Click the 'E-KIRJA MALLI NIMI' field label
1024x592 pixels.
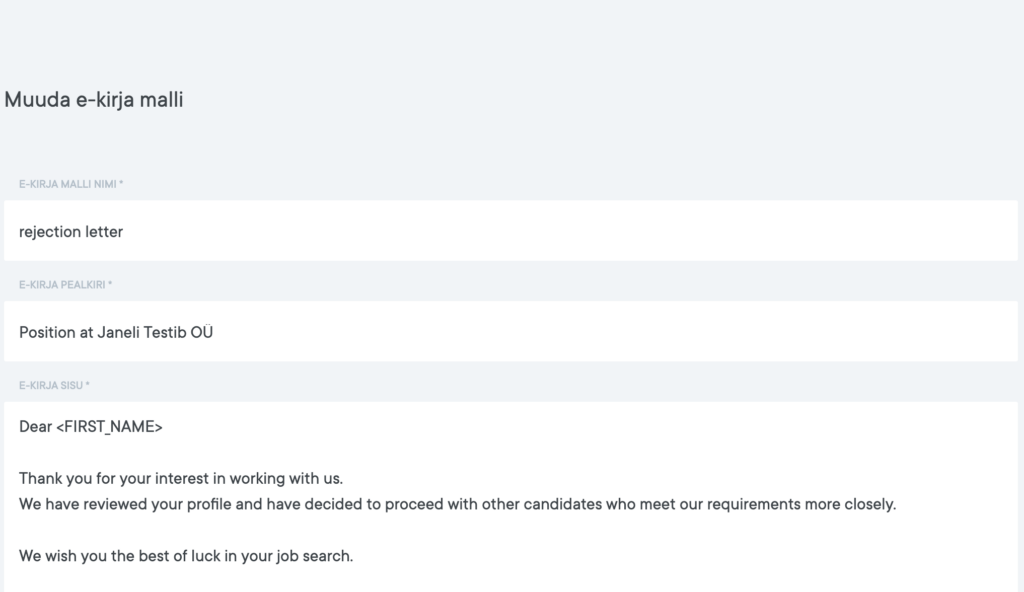pos(70,184)
